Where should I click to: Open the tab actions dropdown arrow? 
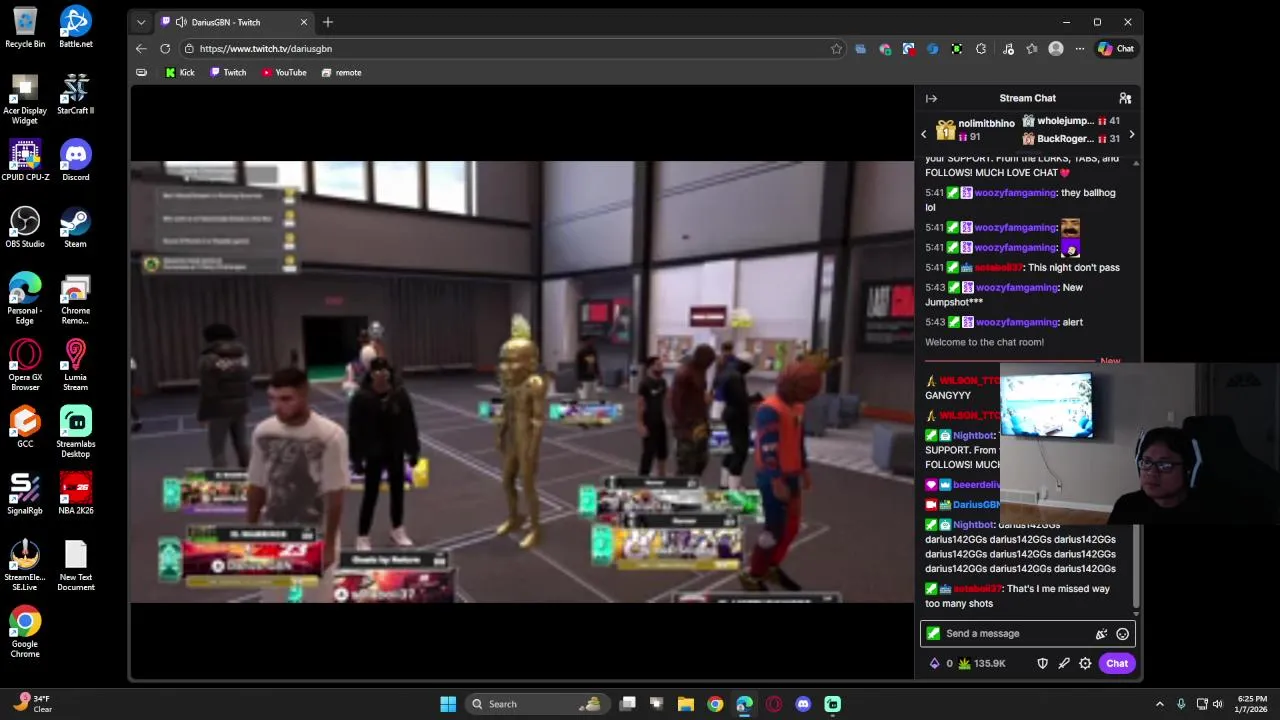(x=141, y=22)
